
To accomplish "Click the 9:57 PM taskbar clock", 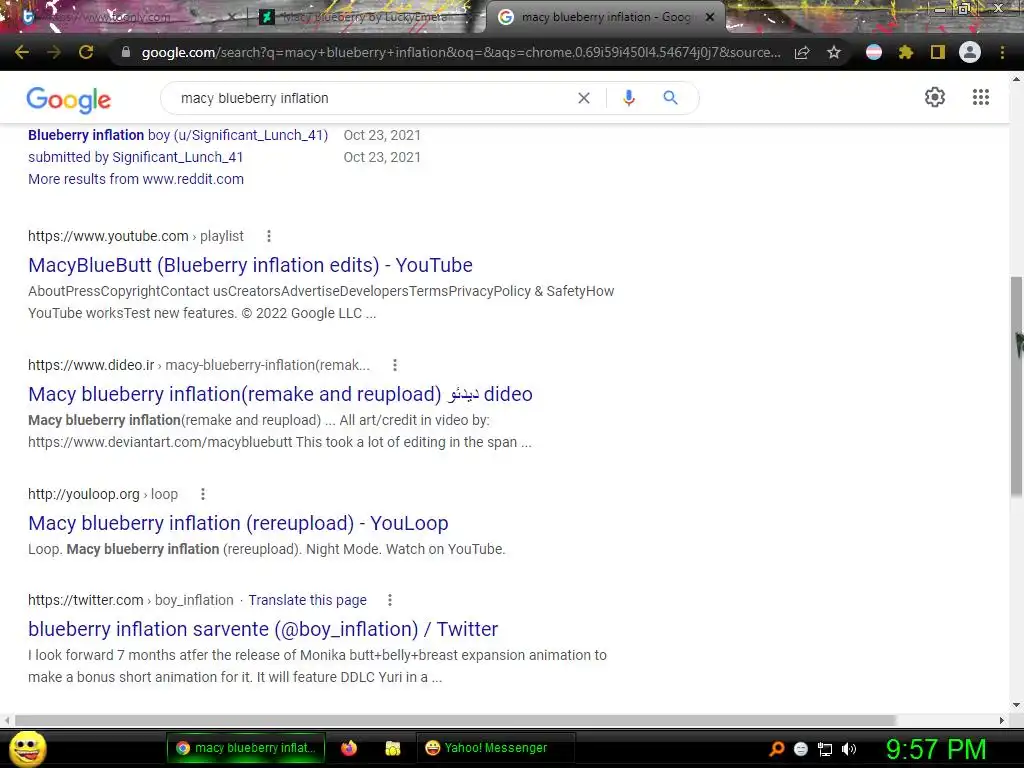I will tap(936, 749).
